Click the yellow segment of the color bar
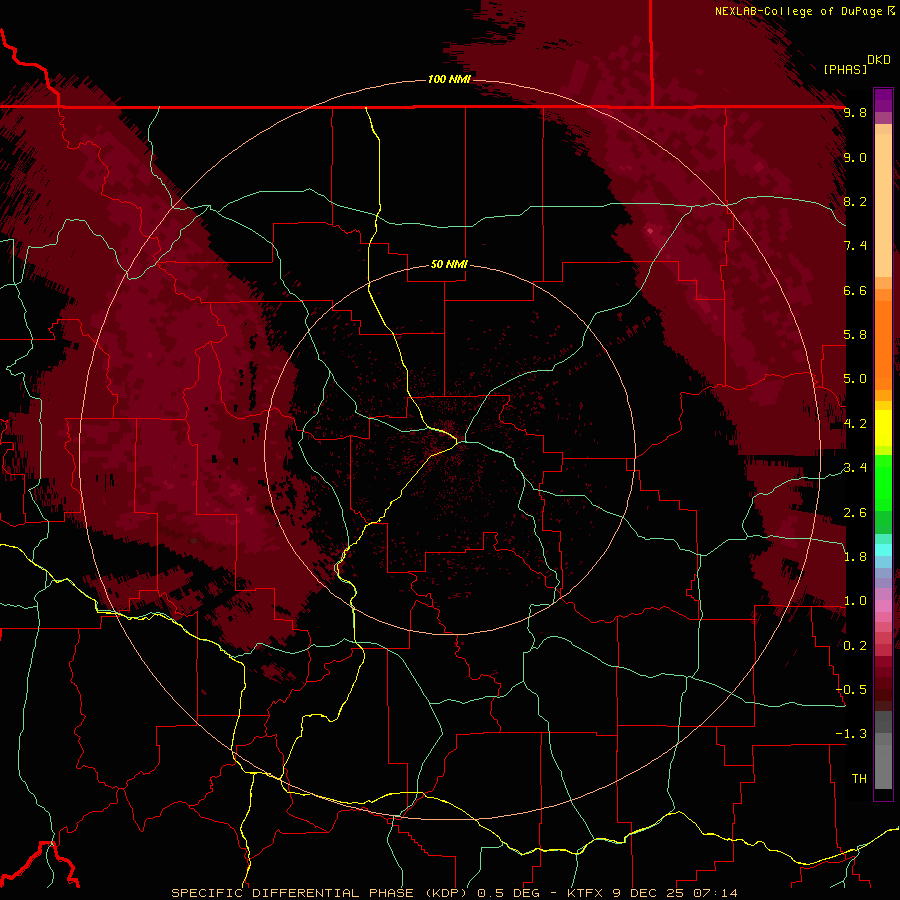Viewport: 900px width, 900px height. (883, 428)
